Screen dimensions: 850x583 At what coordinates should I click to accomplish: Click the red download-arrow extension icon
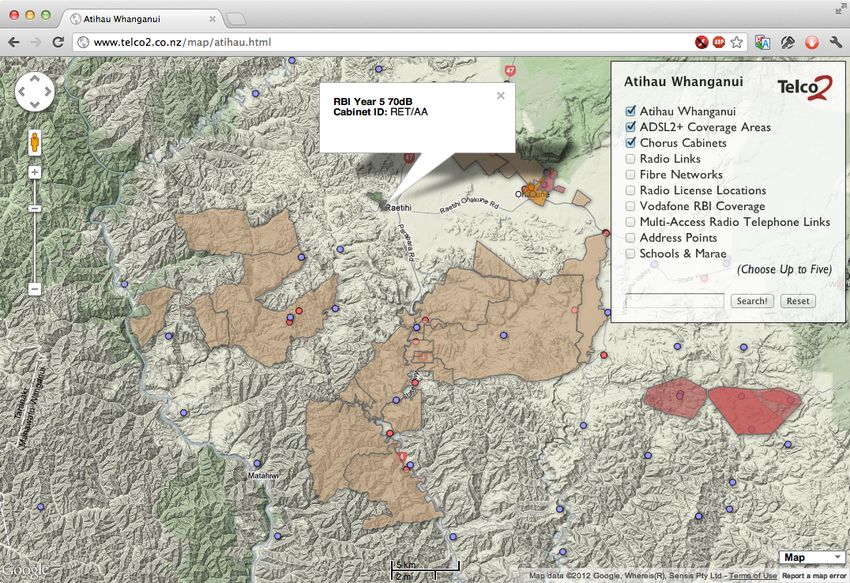(812, 42)
